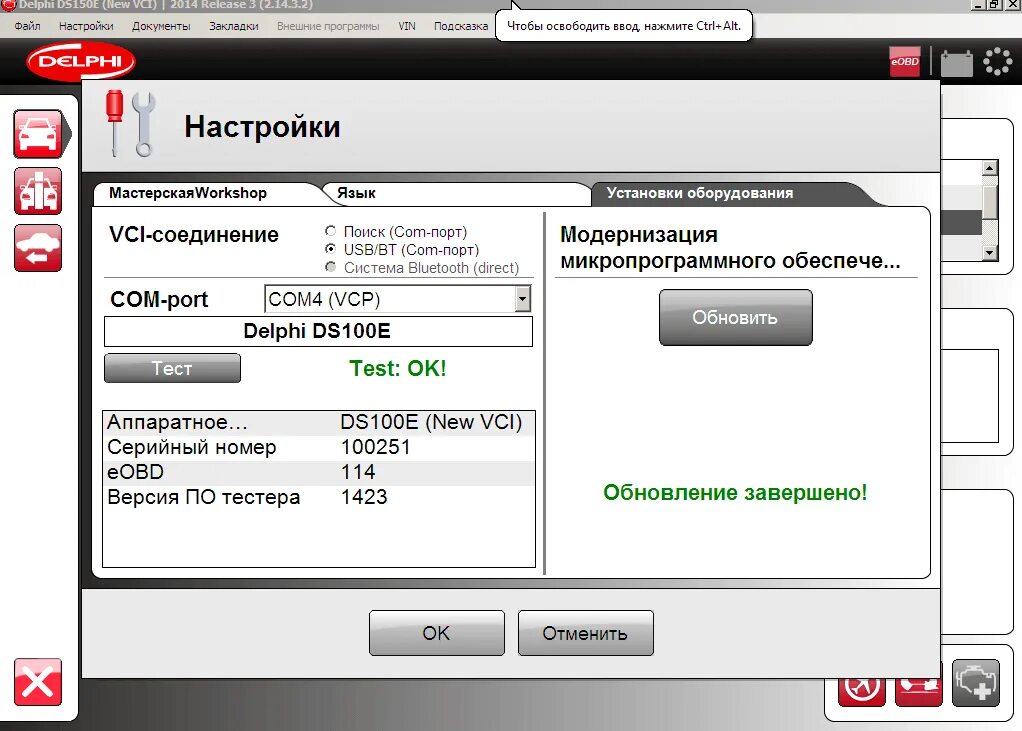
Task: Click the Test: OK! status text
Action: (x=398, y=368)
